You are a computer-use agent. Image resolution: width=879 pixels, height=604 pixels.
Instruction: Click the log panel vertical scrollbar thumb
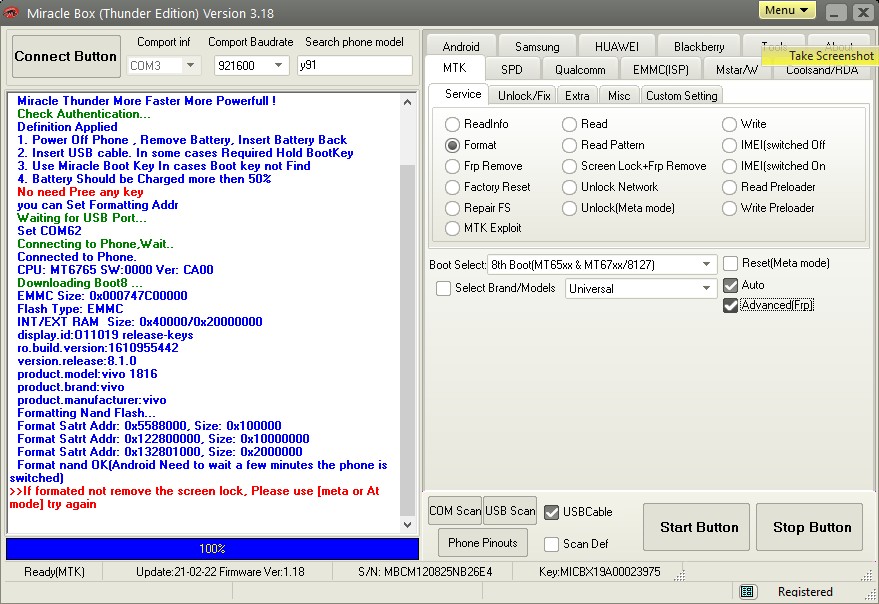(408, 341)
